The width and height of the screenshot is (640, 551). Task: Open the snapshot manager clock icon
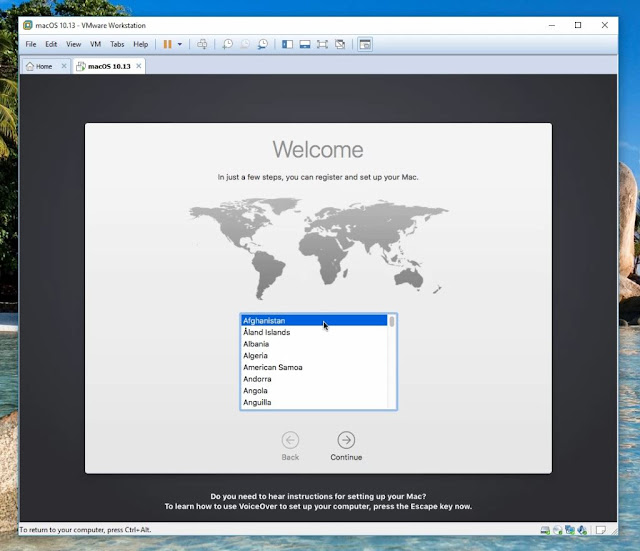pos(262,44)
